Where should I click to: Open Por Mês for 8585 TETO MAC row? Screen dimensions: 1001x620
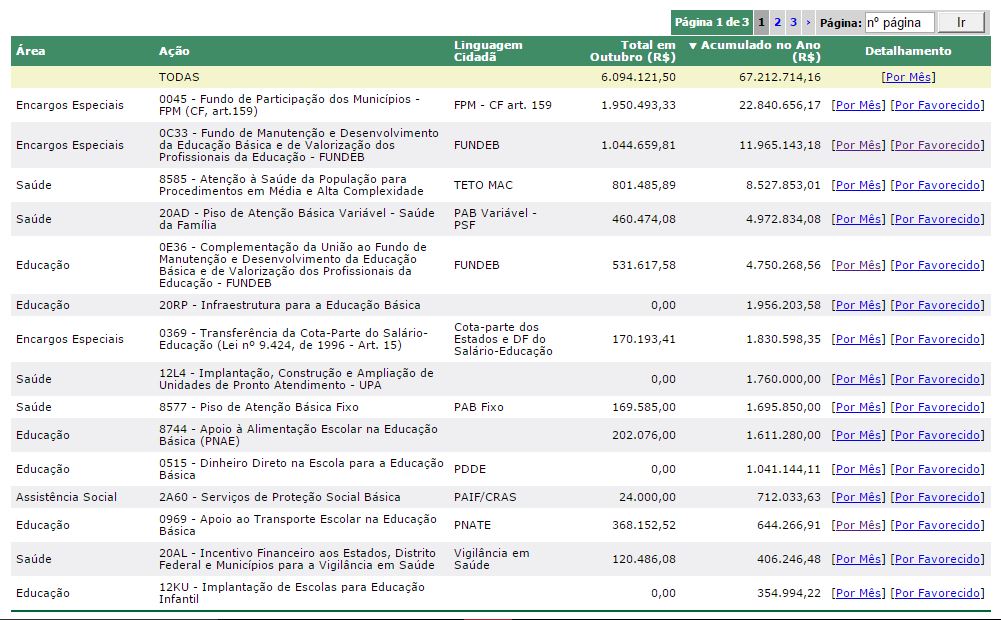pyautogui.click(x=859, y=185)
